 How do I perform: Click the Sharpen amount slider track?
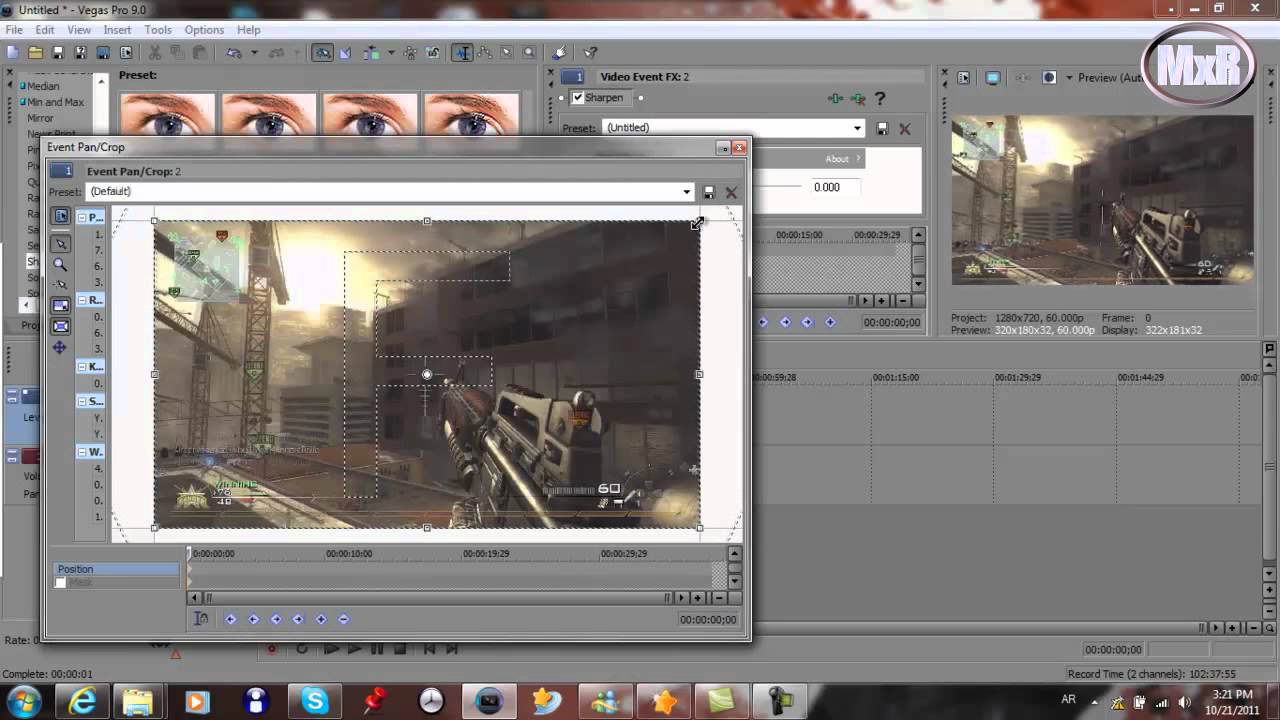pyautogui.click(x=777, y=187)
